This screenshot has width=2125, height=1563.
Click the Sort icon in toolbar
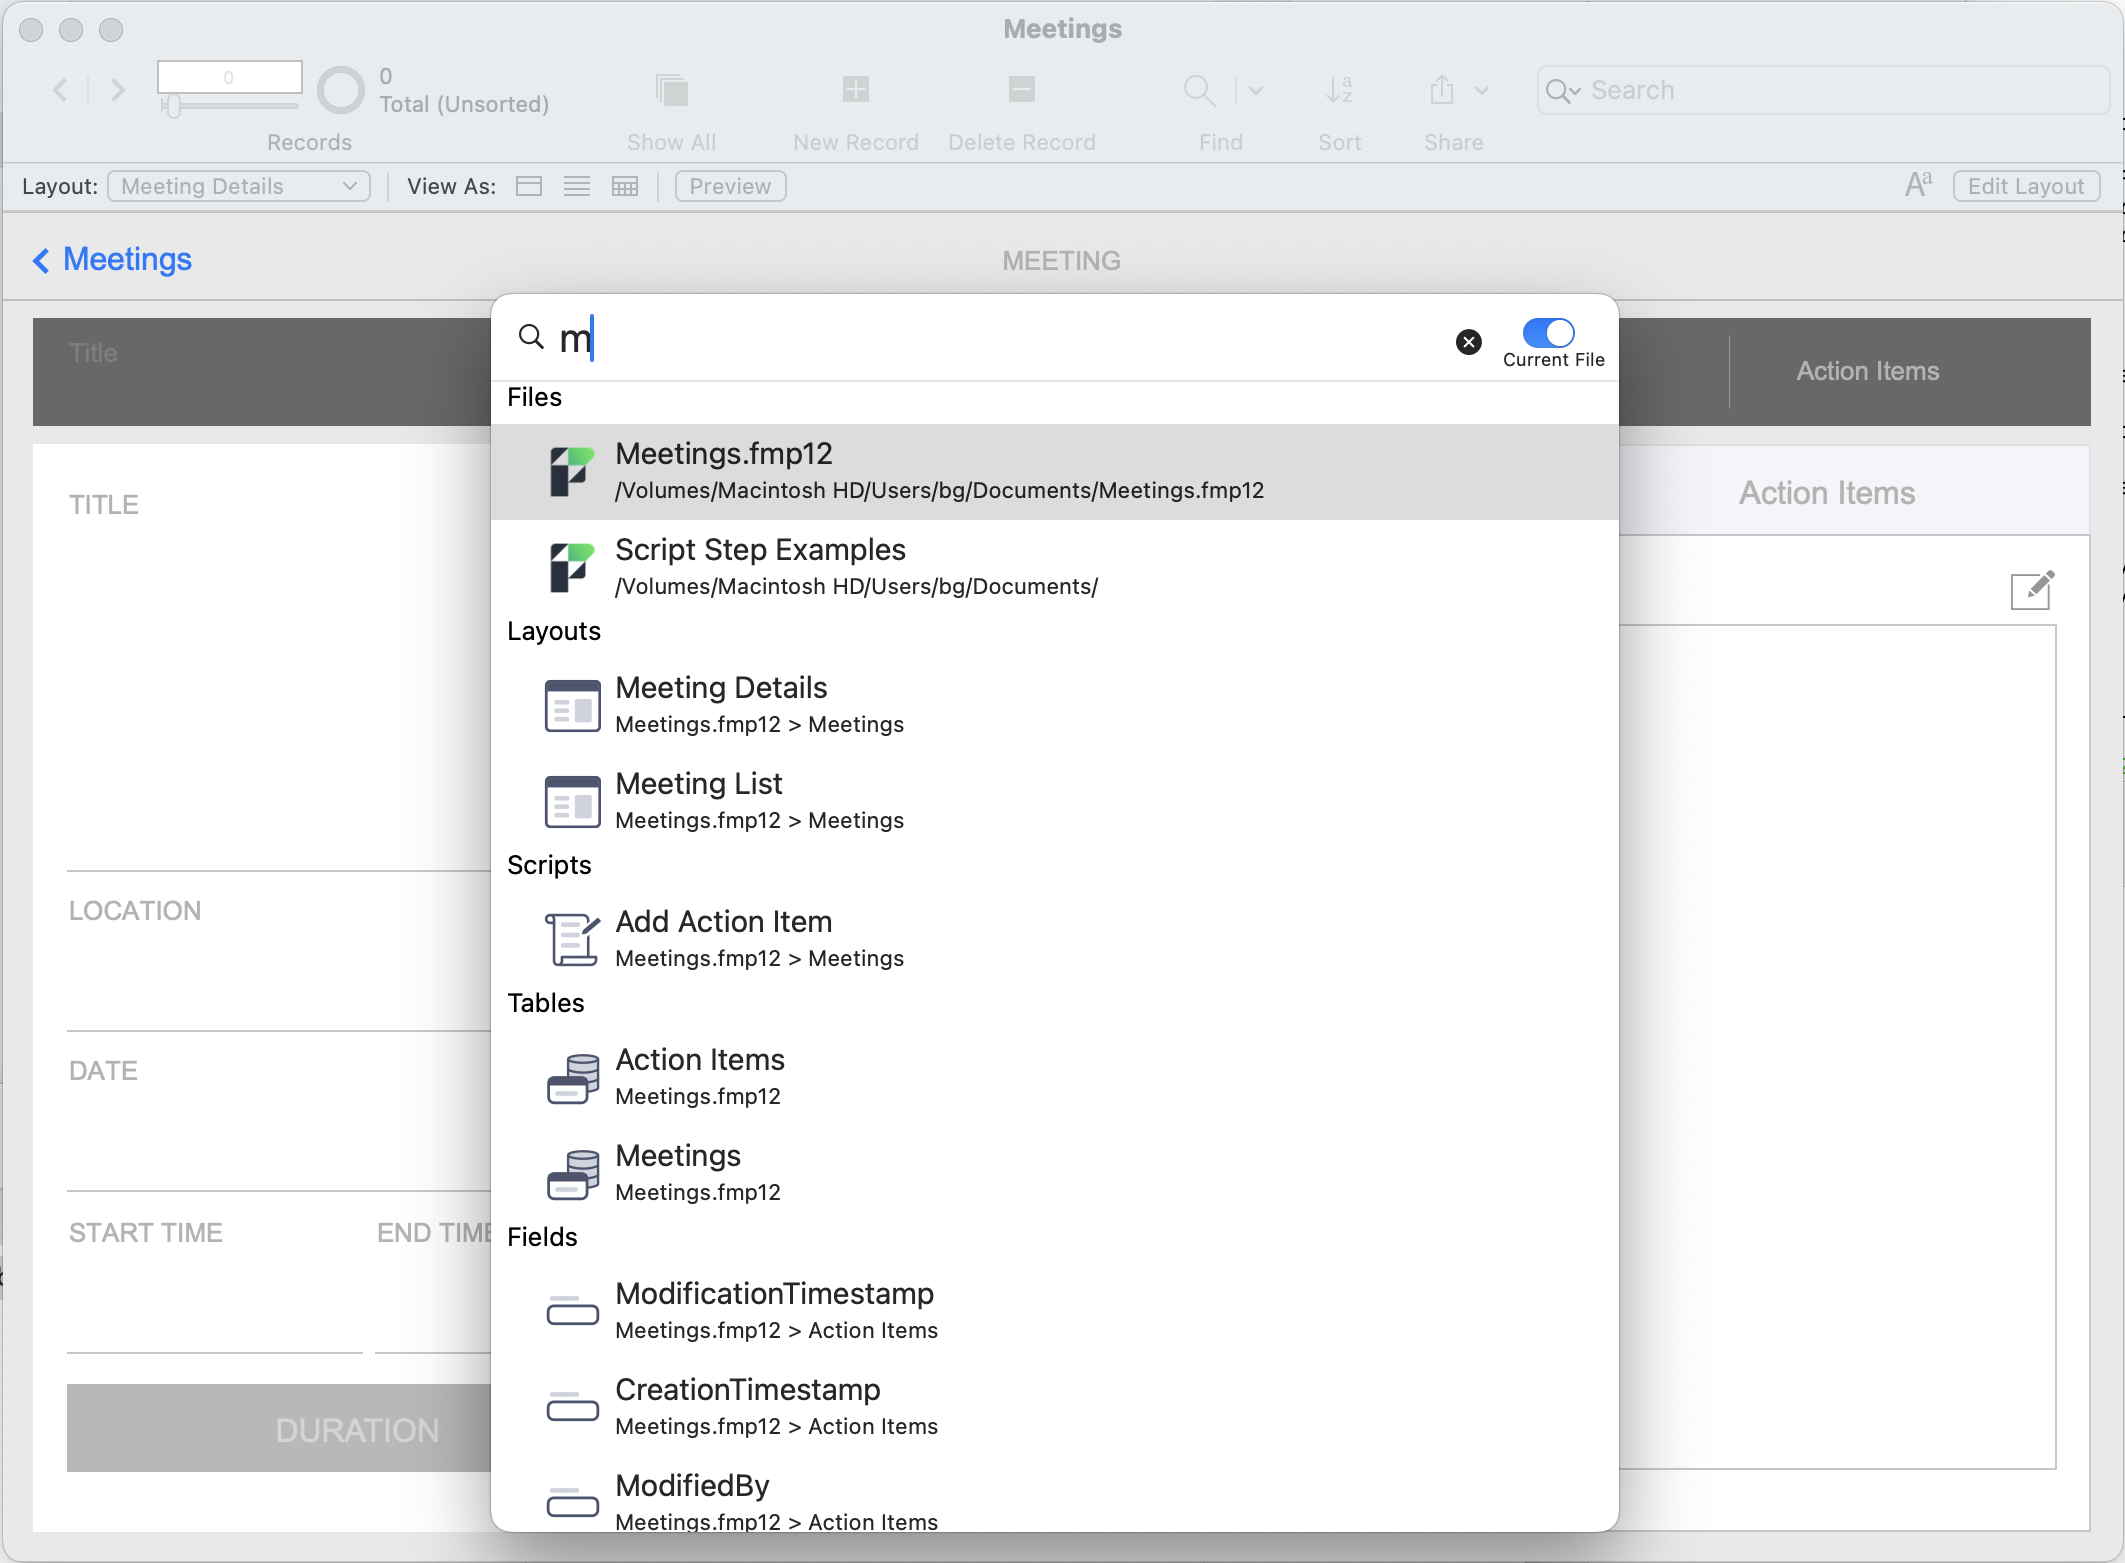pyautogui.click(x=1339, y=90)
